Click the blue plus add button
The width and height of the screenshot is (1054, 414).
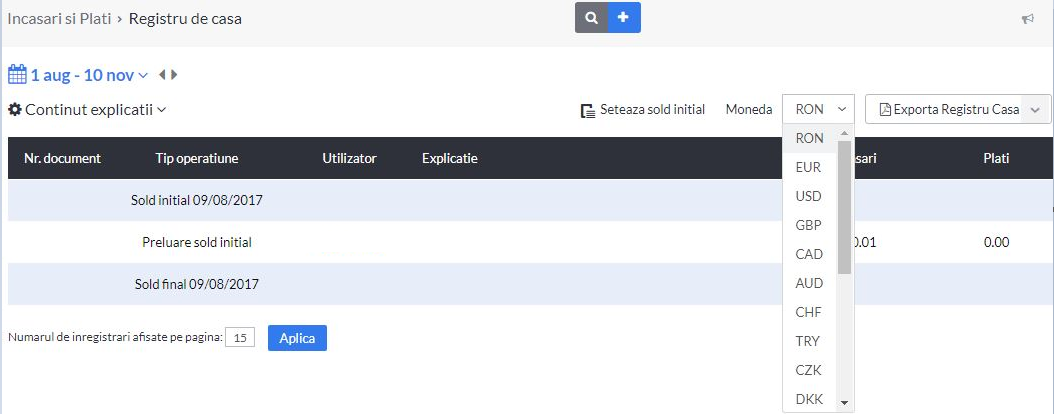coord(624,17)
